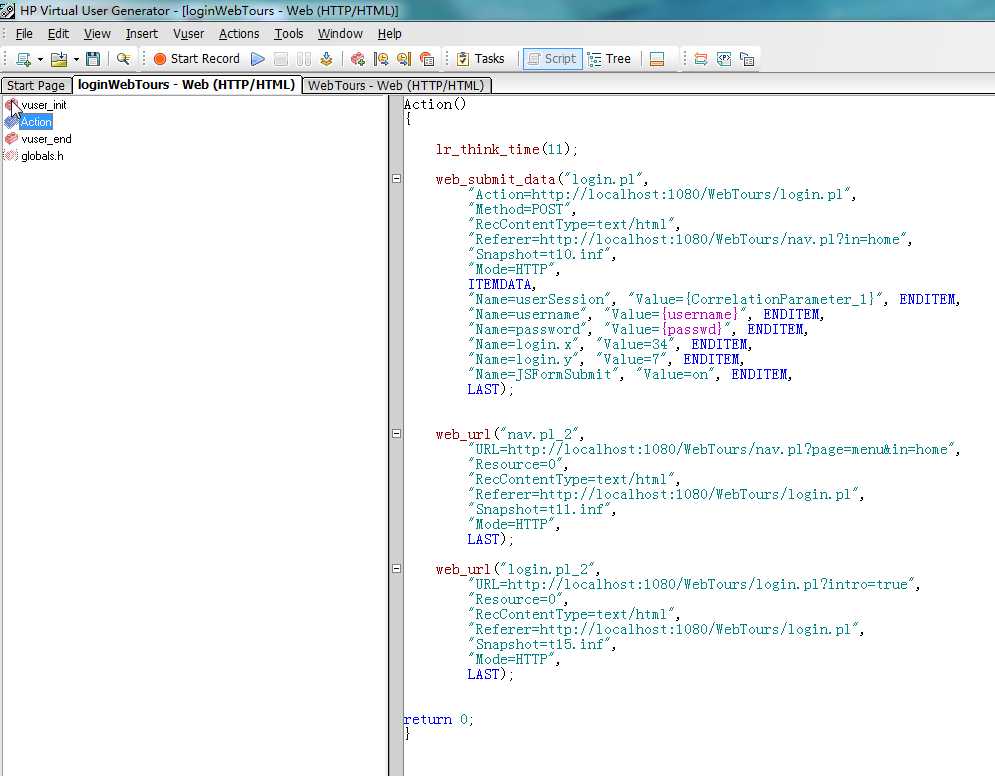995x776 pixels.
Task: Collapse the web_url login.pl_2 code block
Action: click(x=397, y=569)
